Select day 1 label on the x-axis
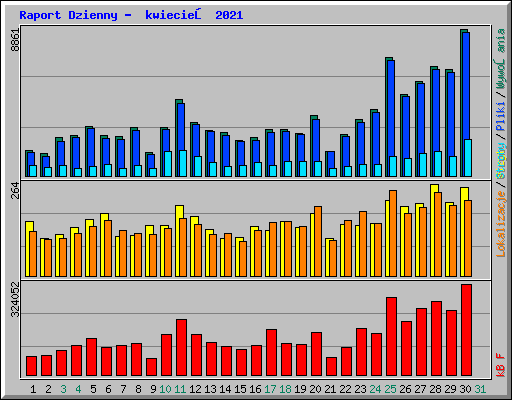Screen dimensions: 512x400 tap(33, 389)
